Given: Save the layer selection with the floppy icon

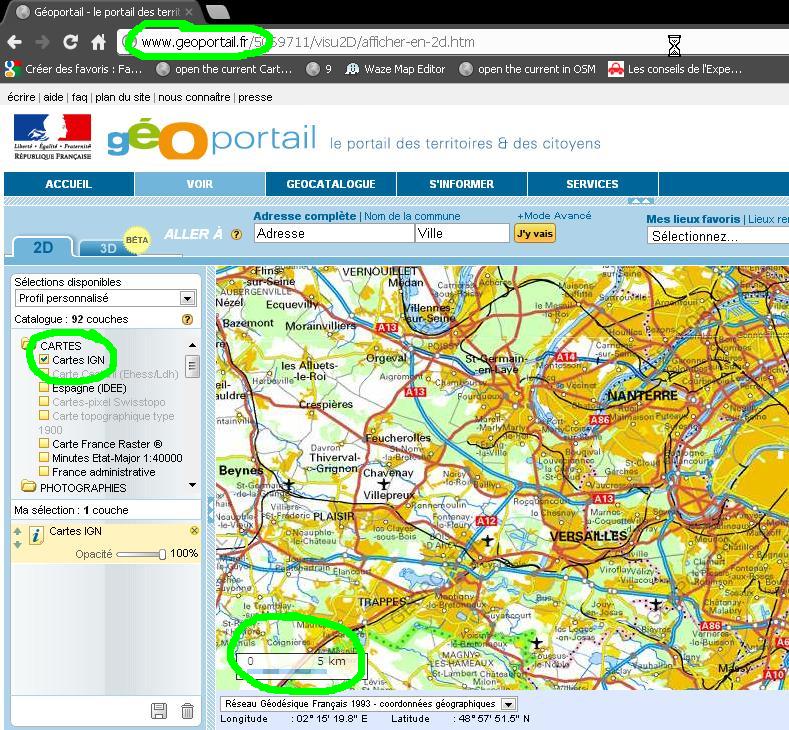Looking at the screenshot, I should coord(159,711).
